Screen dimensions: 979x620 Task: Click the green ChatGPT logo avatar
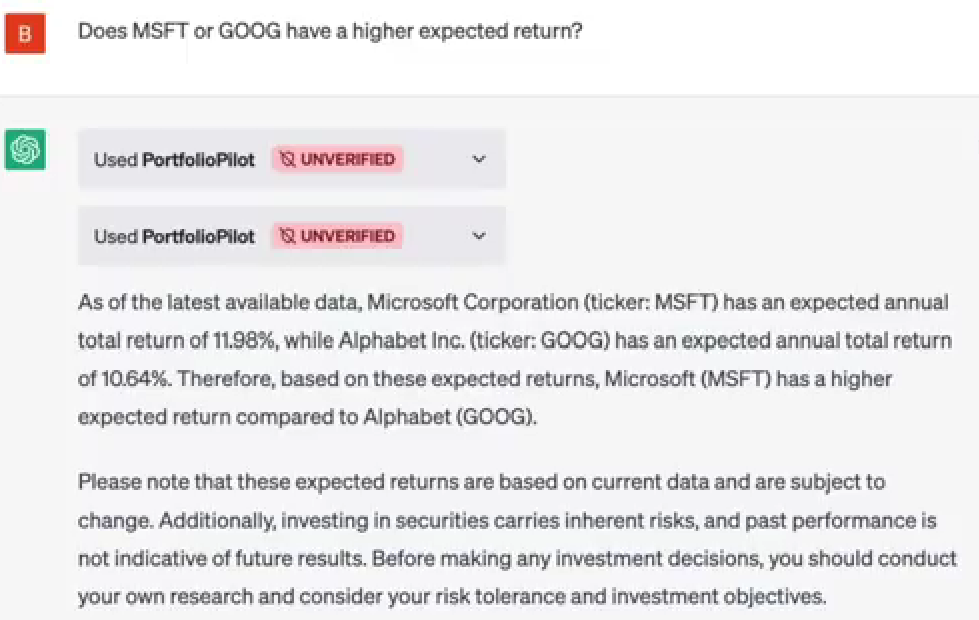pyautogui.click(x=25, y=149)
